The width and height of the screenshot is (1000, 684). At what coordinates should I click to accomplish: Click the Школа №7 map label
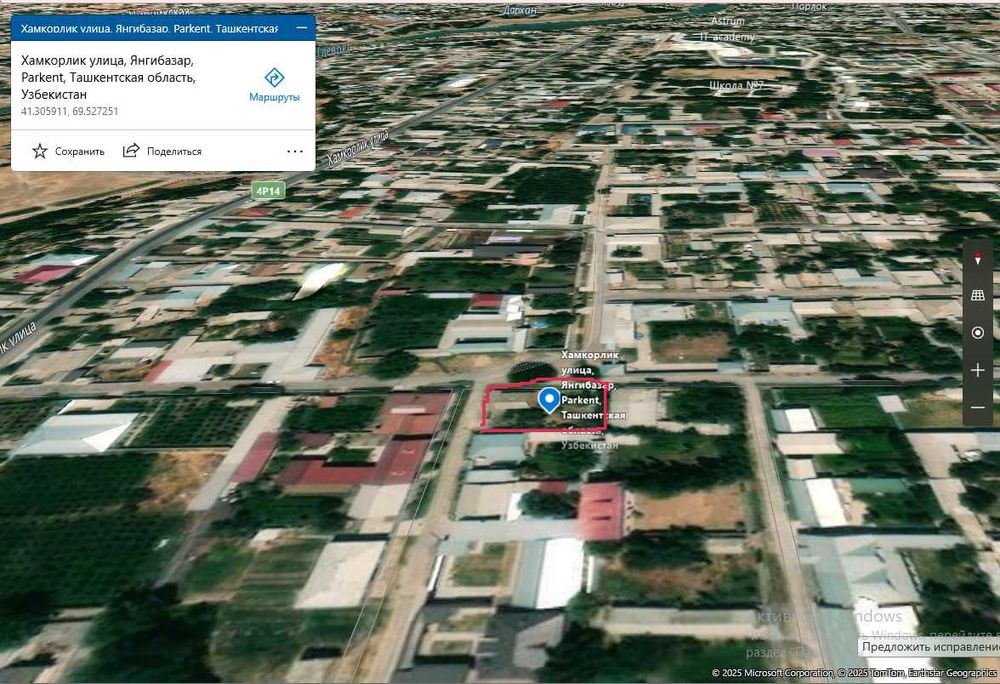736,85
